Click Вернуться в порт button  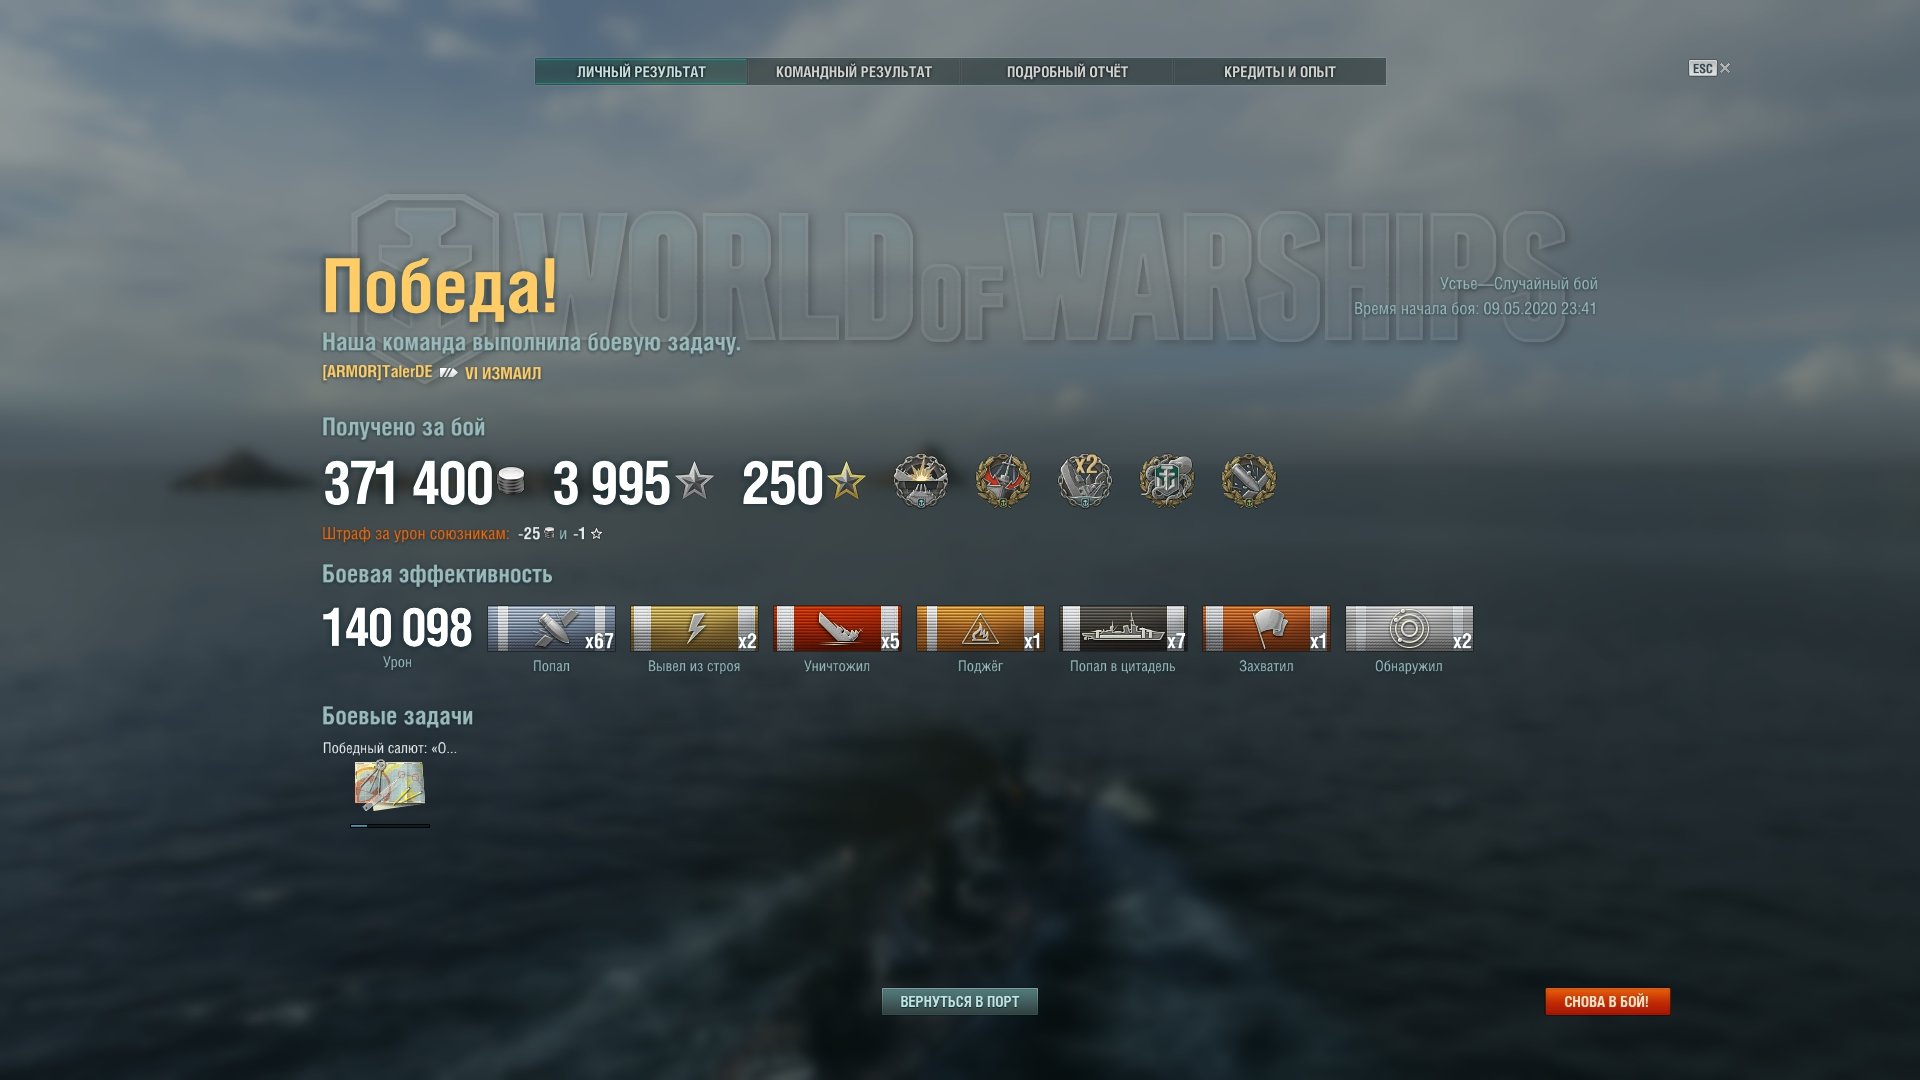pos(960,1001)
